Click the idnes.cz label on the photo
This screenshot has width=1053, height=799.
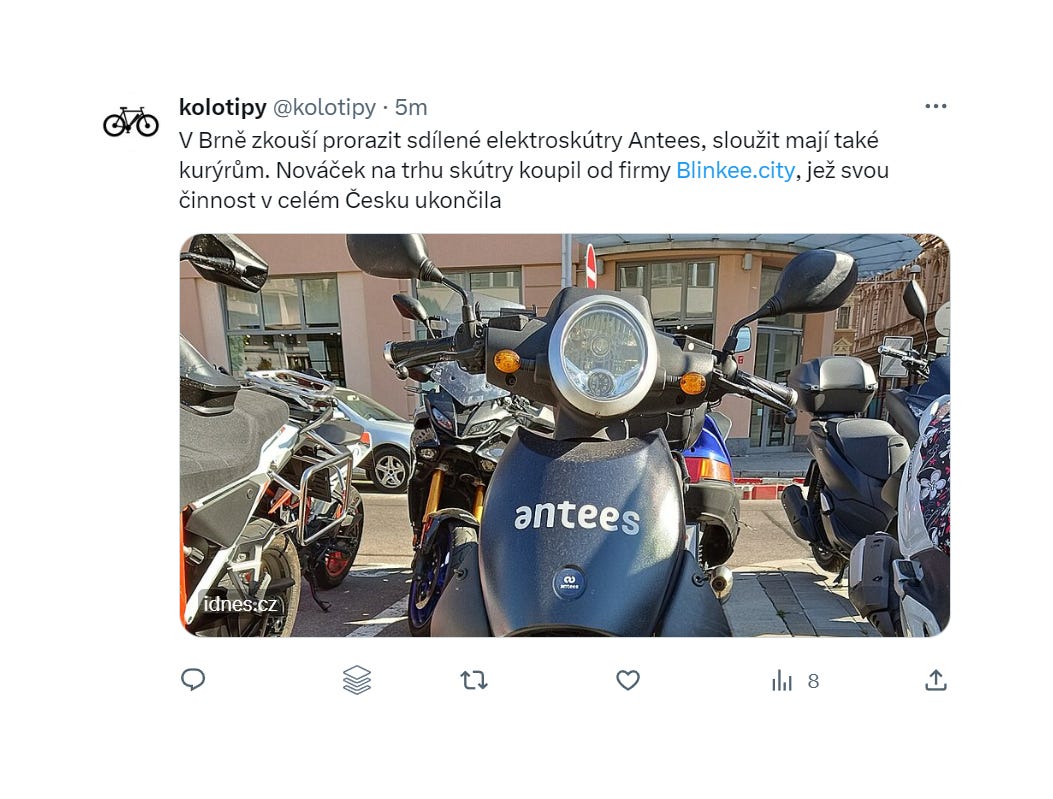(240, 604)
